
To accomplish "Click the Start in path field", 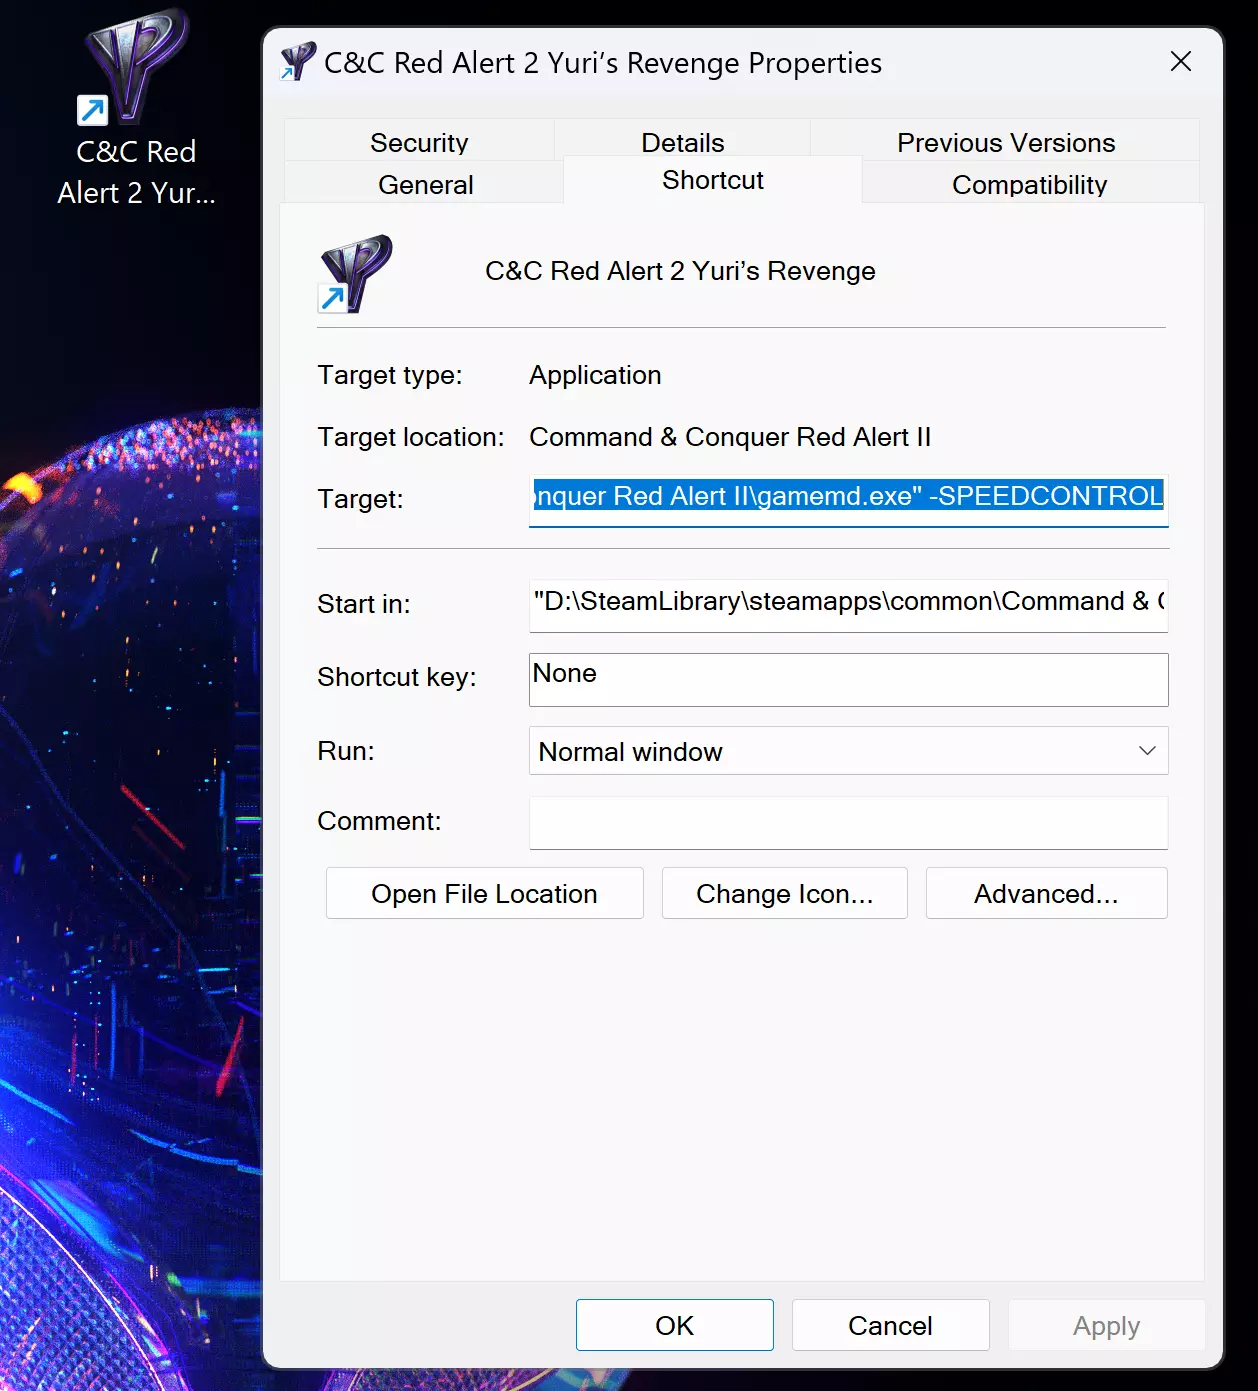I will coord(848,604).
